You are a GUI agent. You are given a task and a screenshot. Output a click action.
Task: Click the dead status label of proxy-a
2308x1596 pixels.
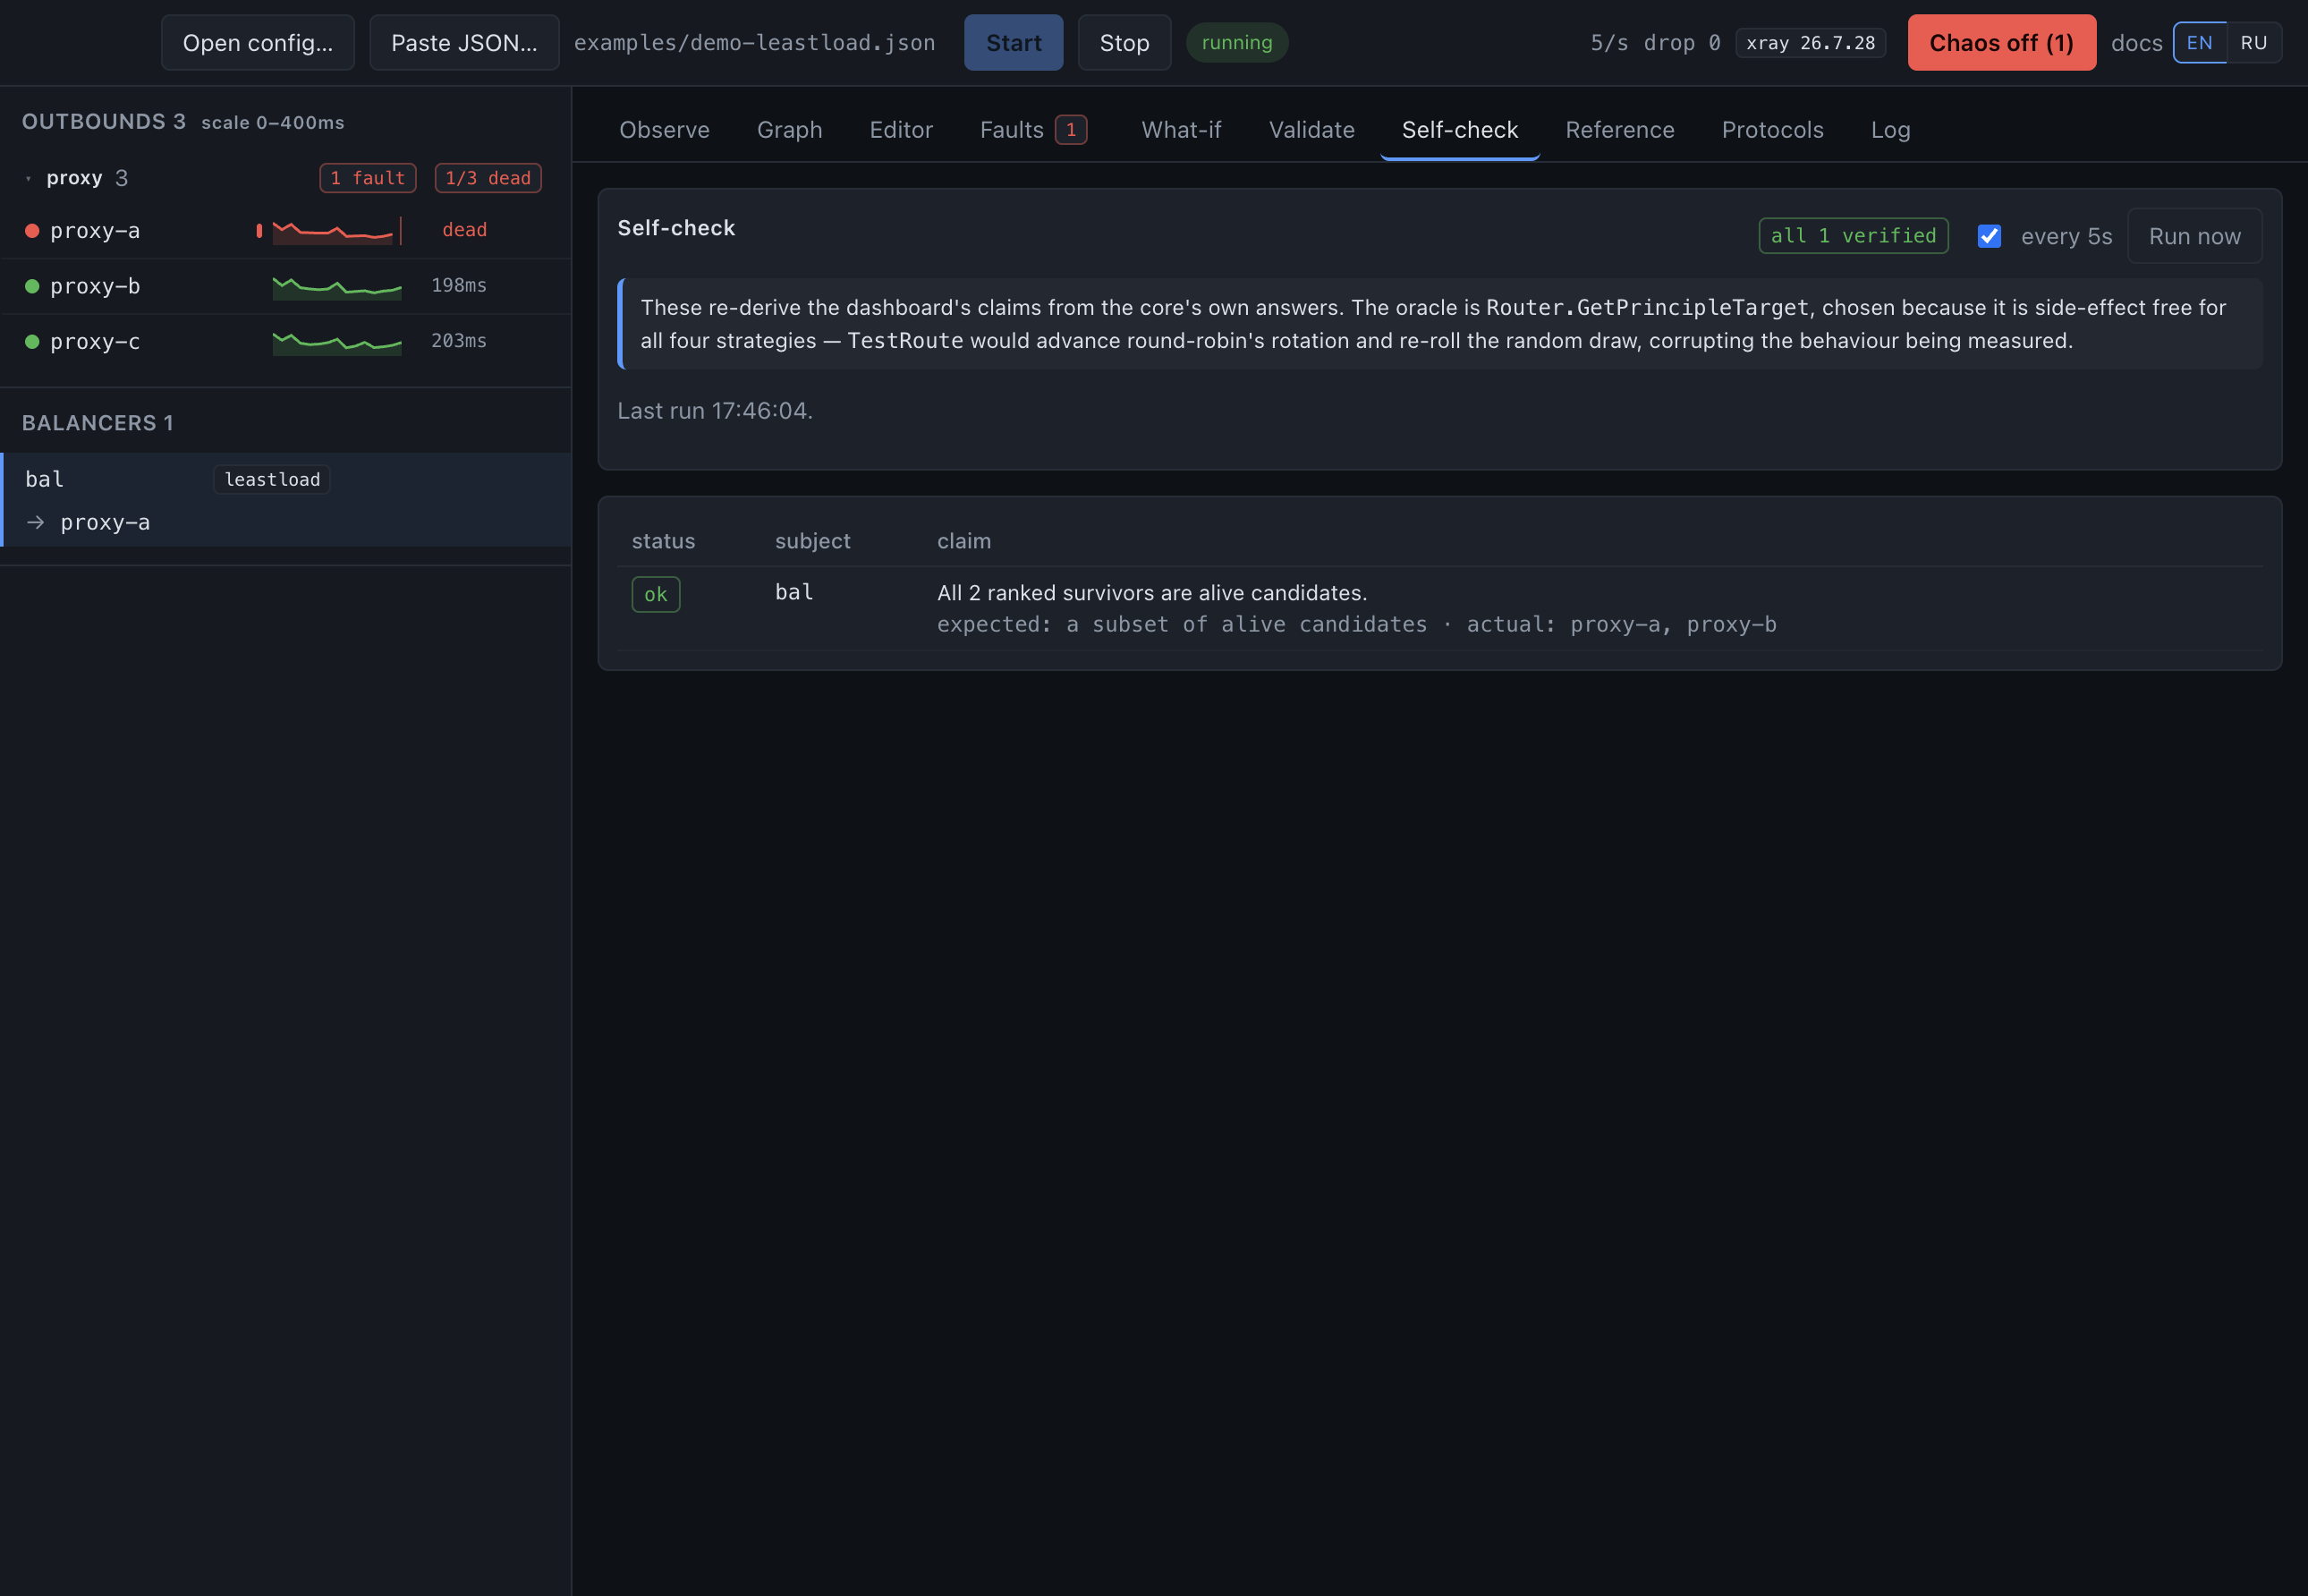click(464, 230)
